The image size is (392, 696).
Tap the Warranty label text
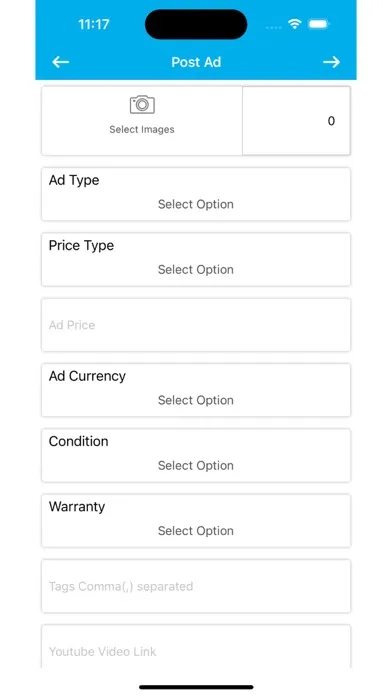[x=77, y=506]
